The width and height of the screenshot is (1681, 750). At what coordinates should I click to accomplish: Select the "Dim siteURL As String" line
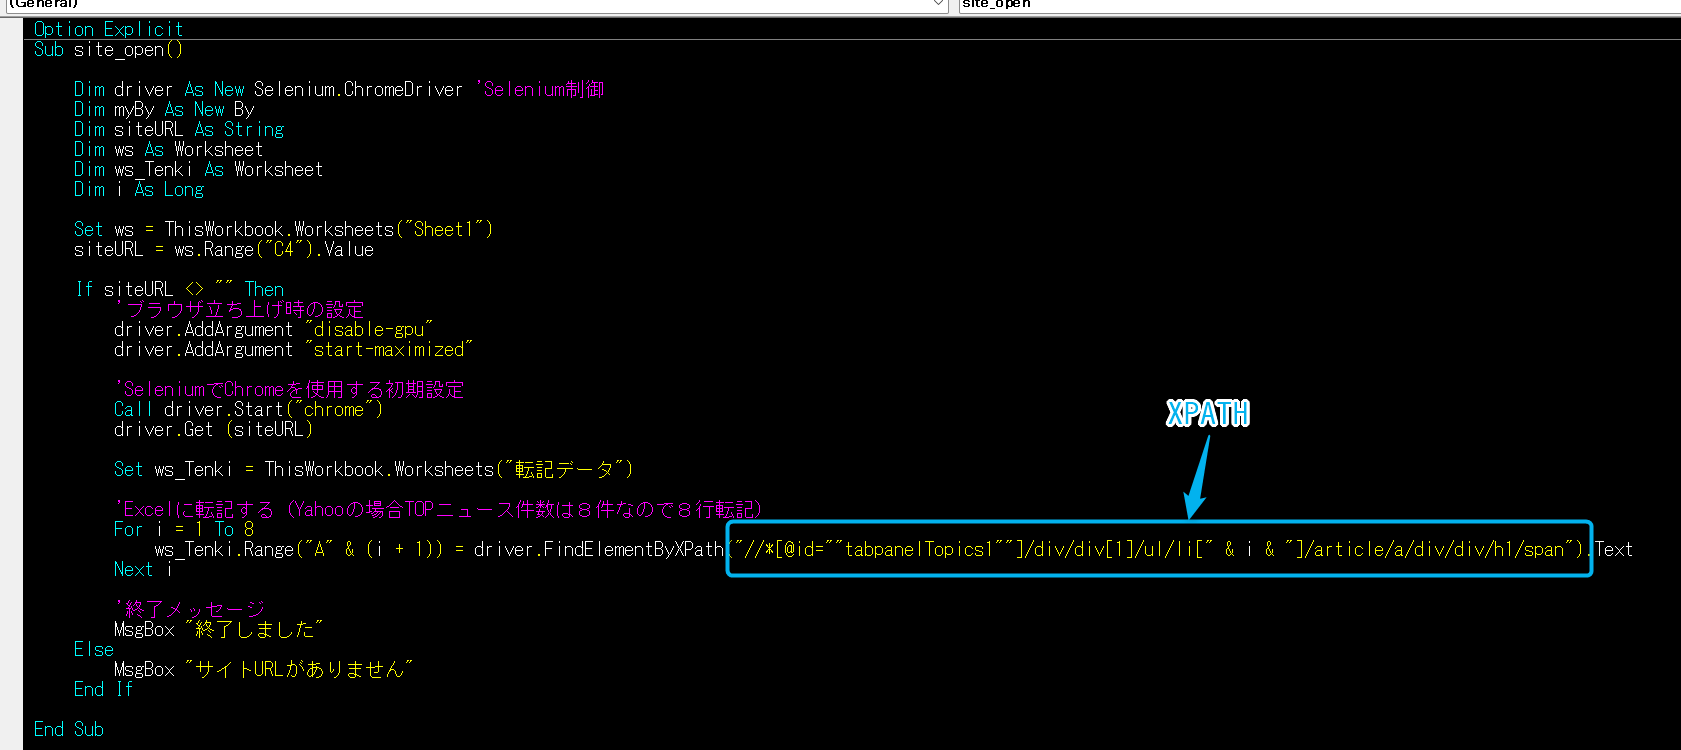pos(179,129)
